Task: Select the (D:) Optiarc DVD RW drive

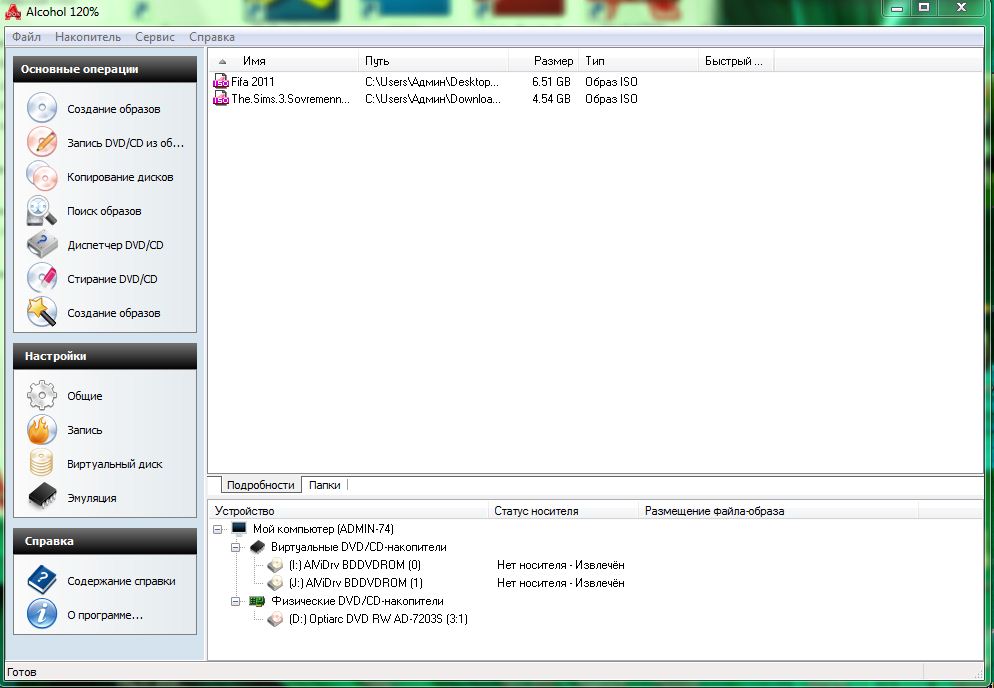Action: (x=377, y=619)
